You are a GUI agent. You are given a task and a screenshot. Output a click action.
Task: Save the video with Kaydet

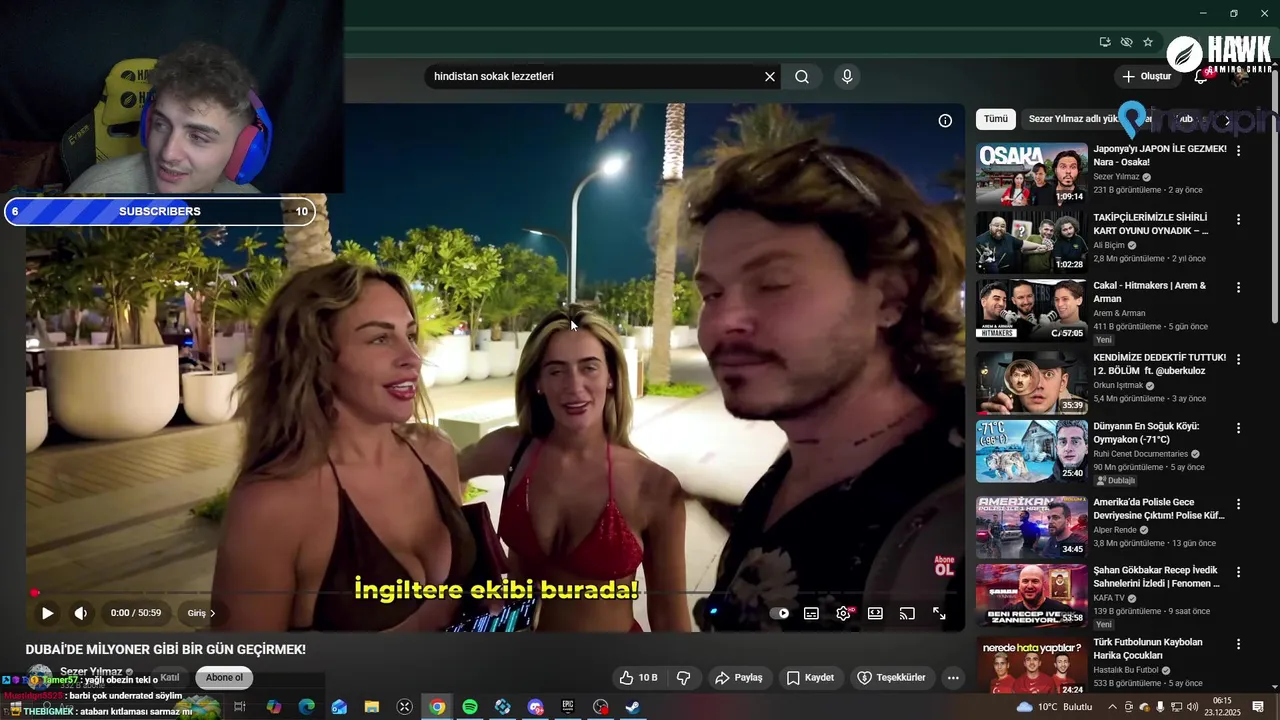810,677
